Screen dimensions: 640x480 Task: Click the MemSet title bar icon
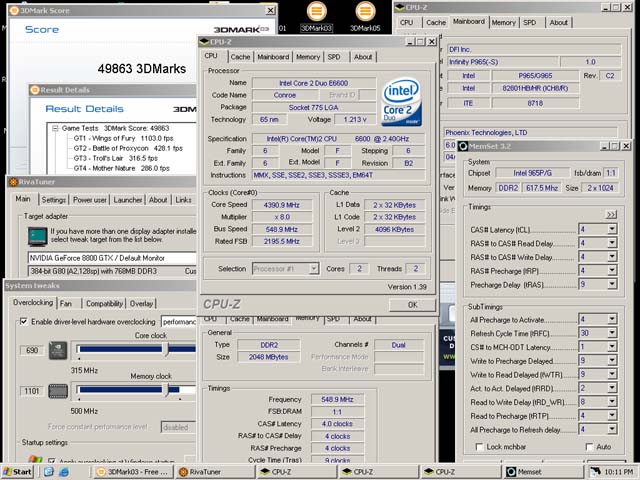click(x=463, y=146)
